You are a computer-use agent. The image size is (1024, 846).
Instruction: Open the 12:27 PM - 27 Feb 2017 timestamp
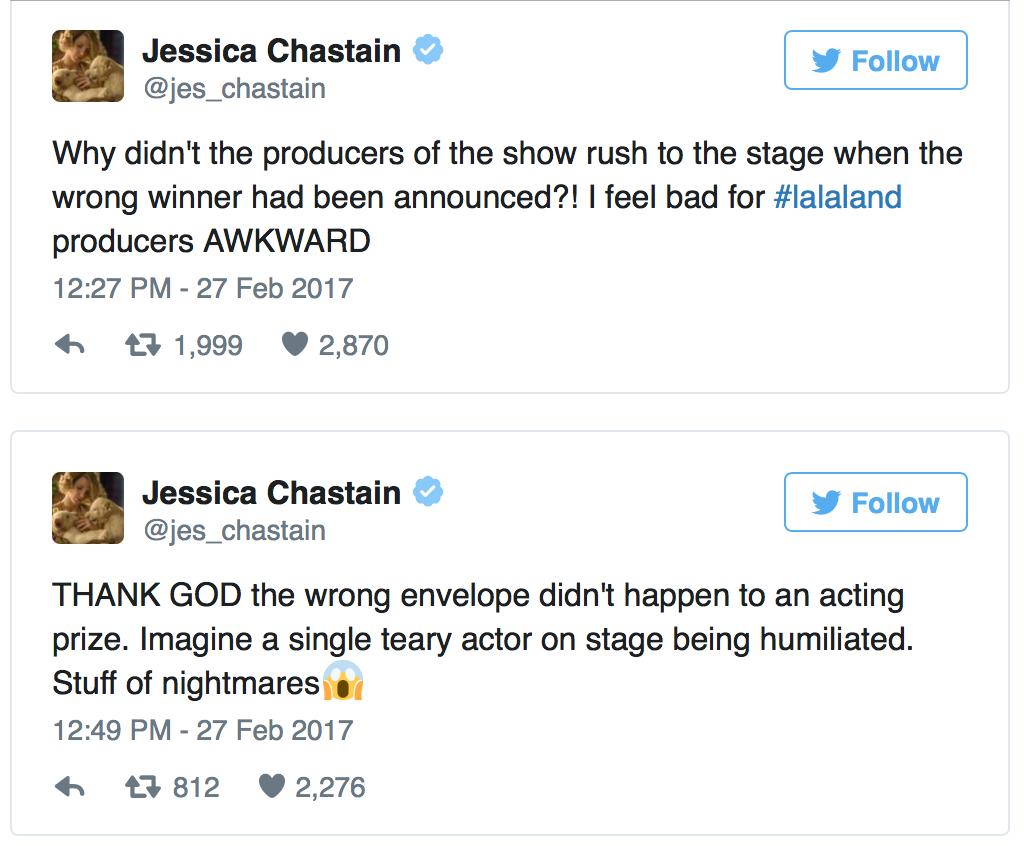[202, 289]
